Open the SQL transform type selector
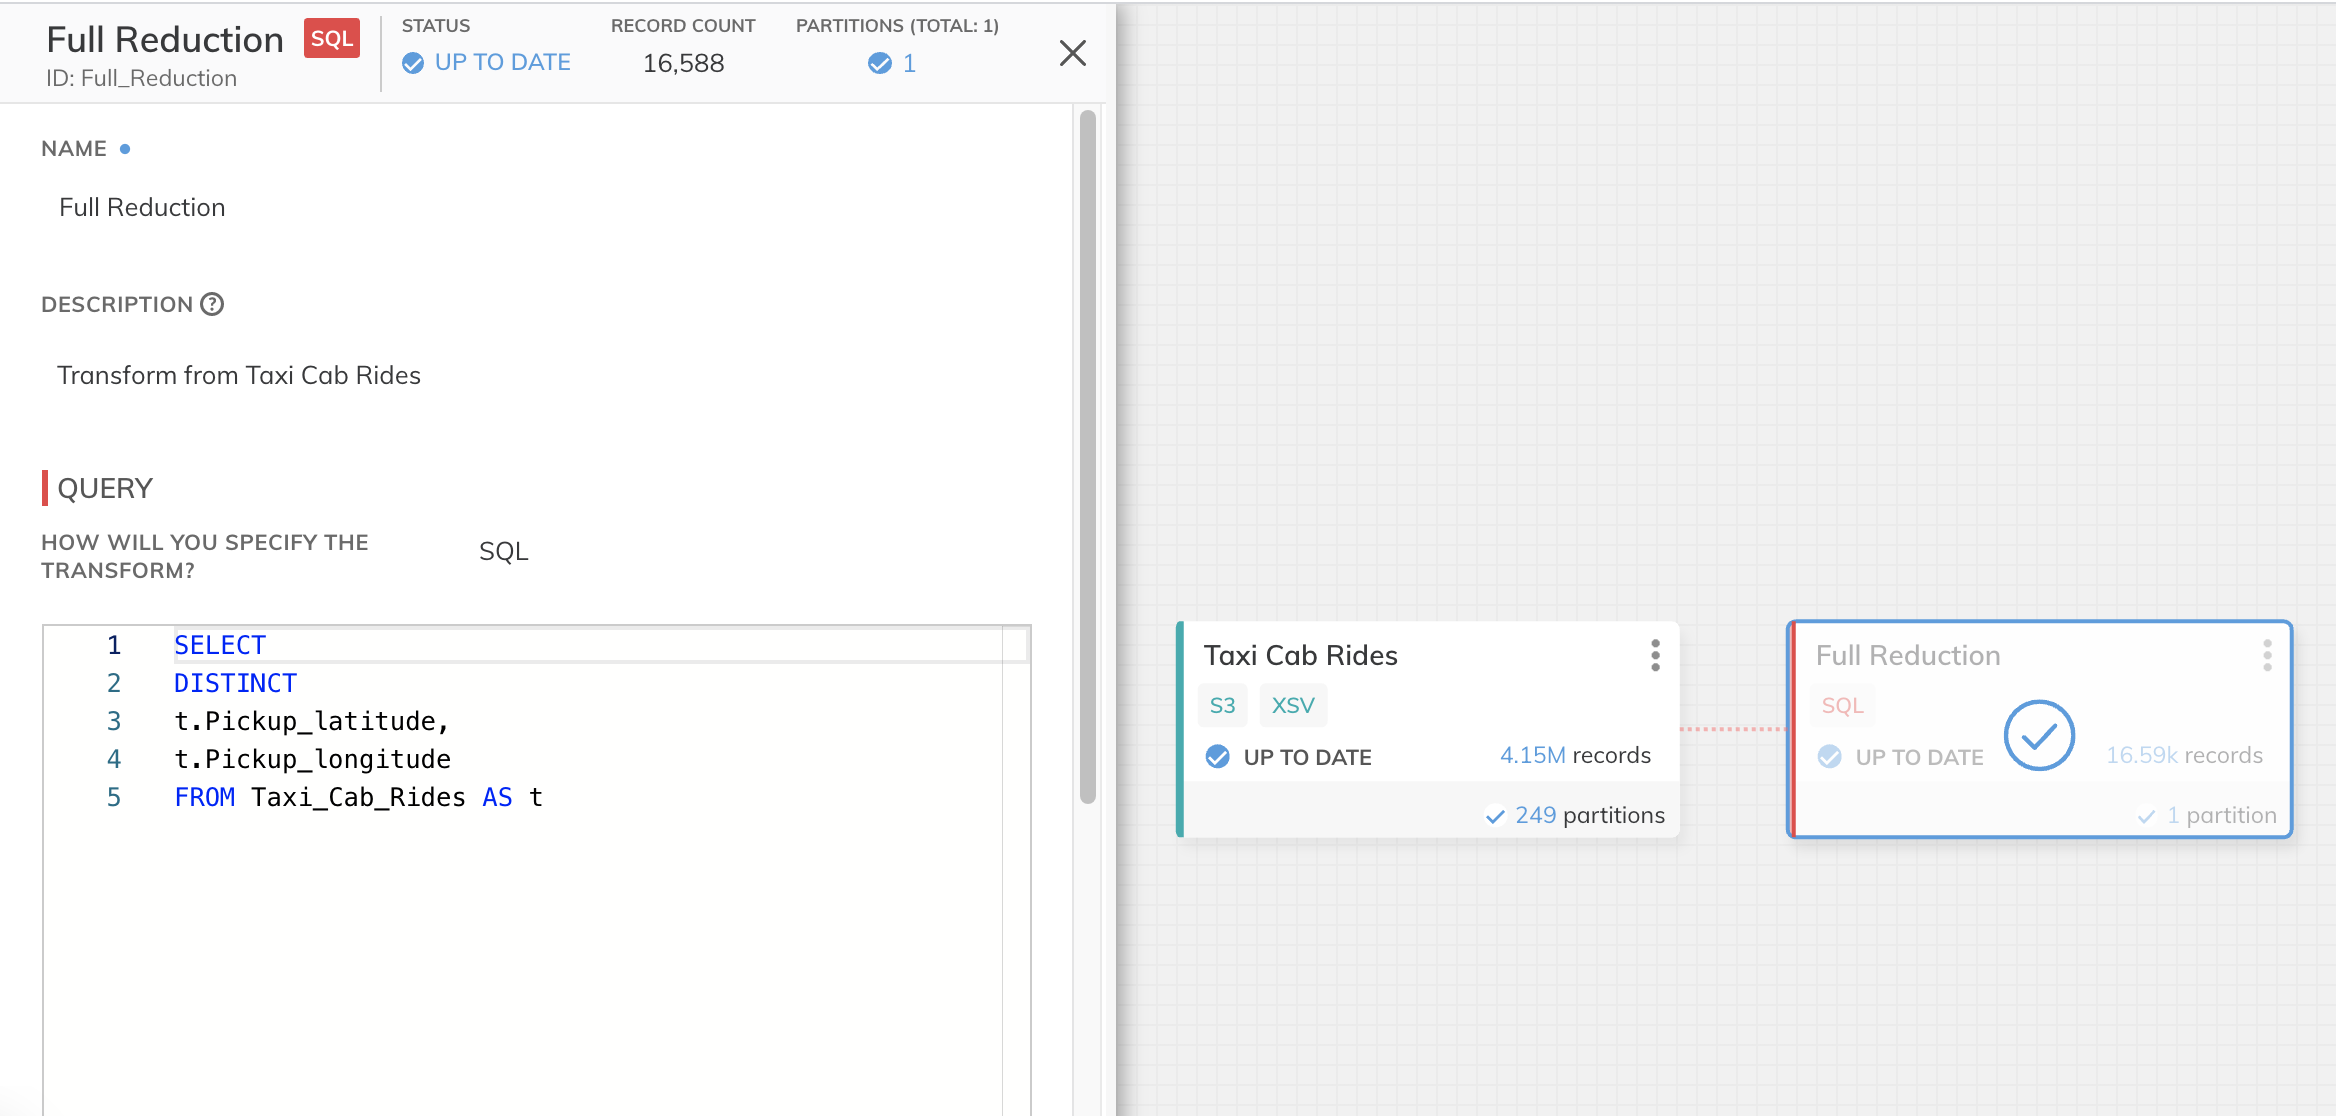 (x=503, y=552)
